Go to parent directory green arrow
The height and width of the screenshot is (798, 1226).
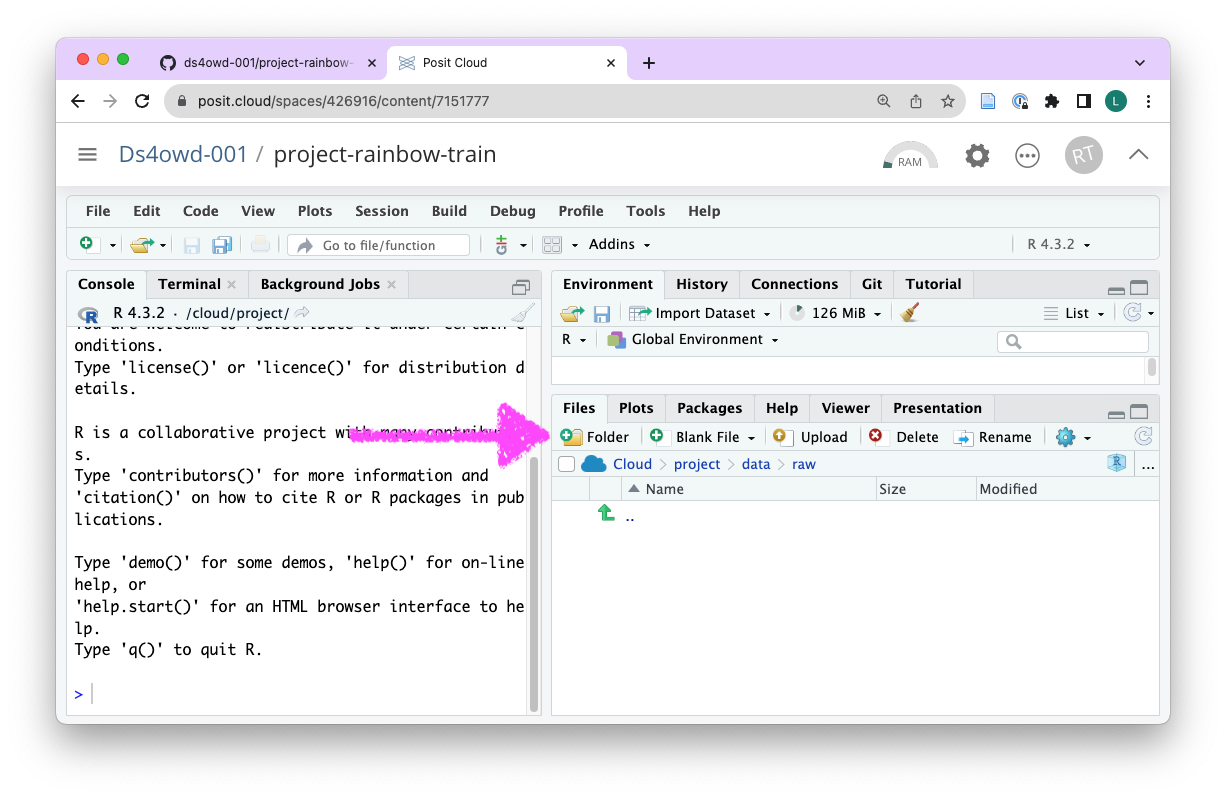[x=606, y=513]
